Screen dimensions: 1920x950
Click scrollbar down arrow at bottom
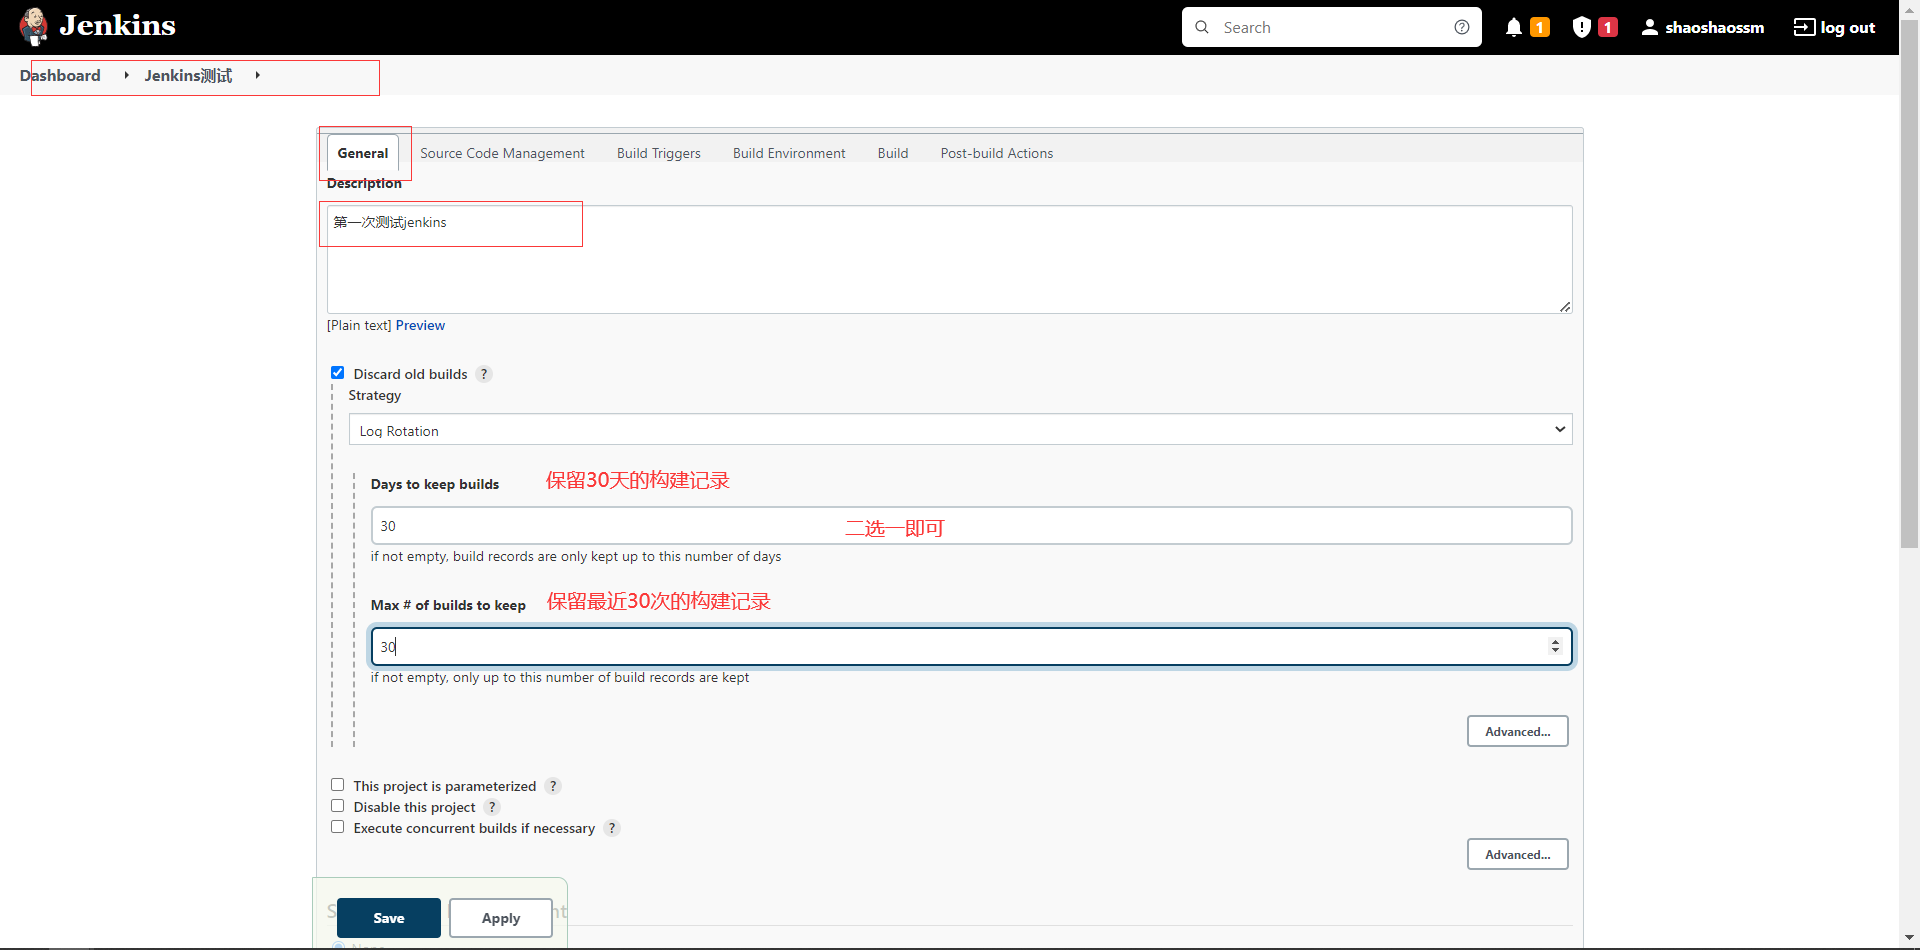pos(1910,938)
